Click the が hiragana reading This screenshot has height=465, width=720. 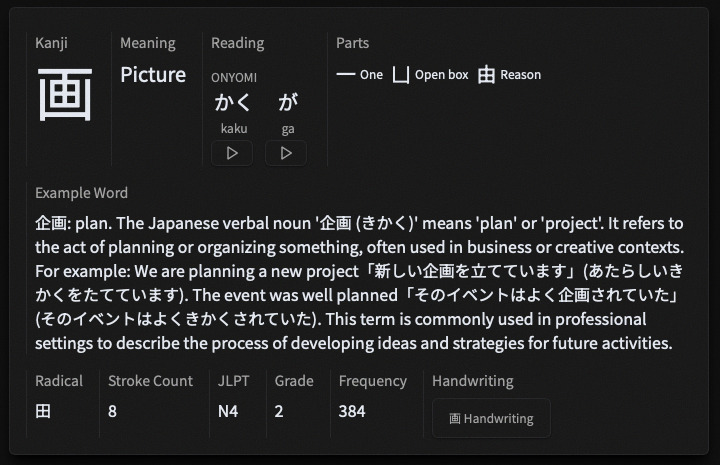click(287, 102)
